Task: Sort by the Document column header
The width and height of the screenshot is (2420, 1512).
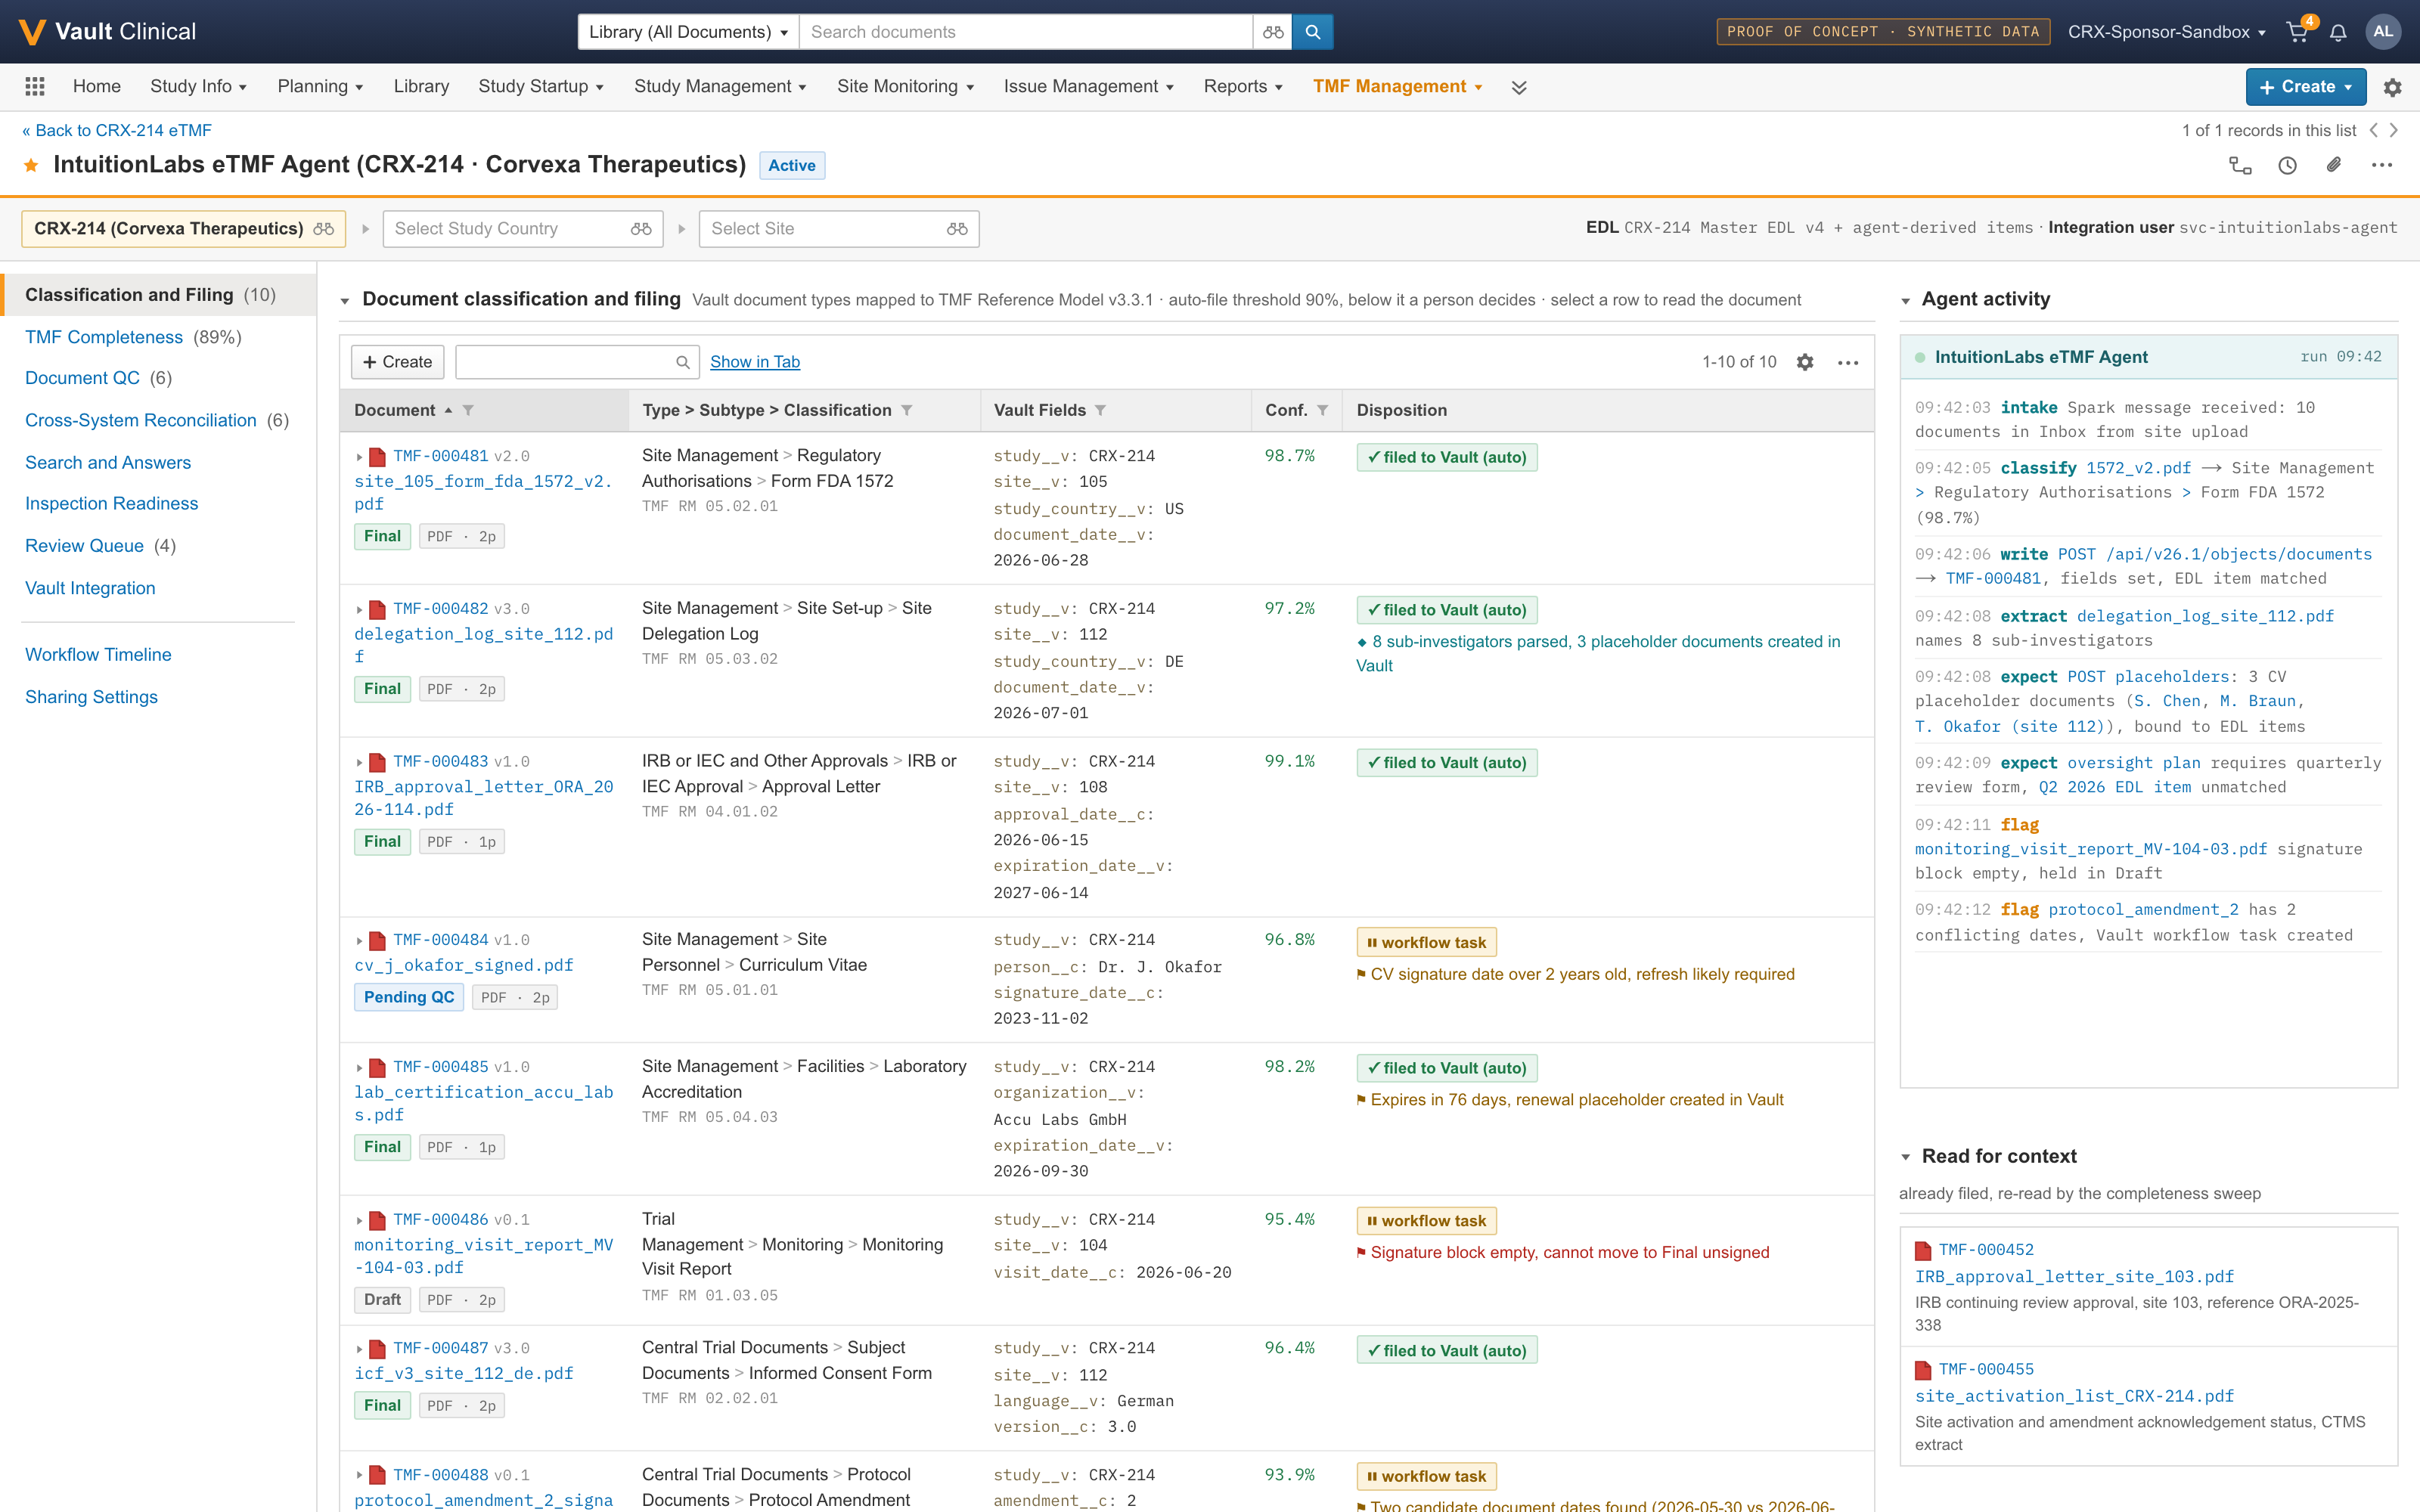Action: [395, 410]
